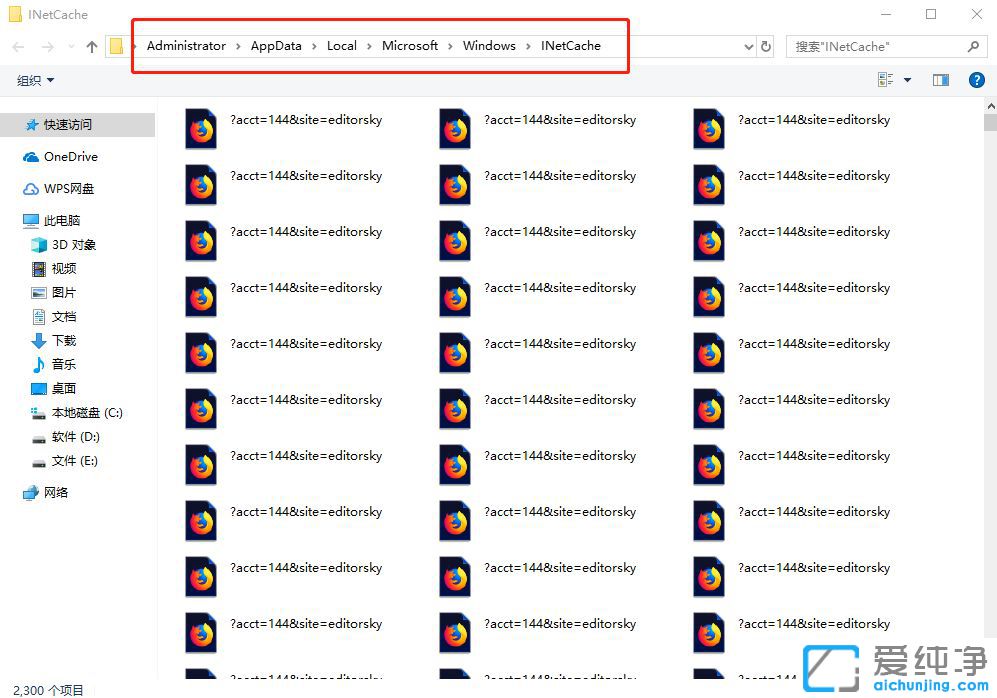Go to Microsoft in the address path
The width and height of the screenshot is (997, 698).
click(410, 45)
